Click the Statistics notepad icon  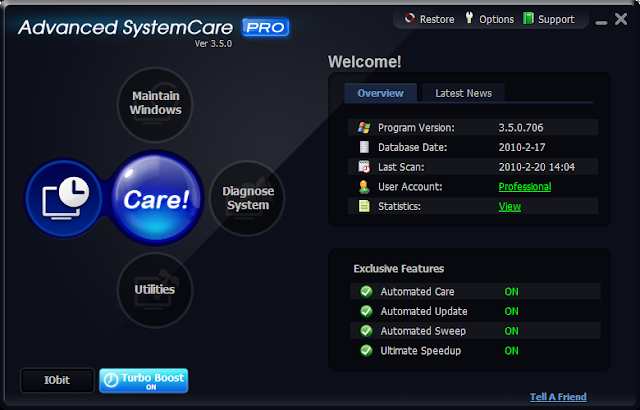click(x=364, y=206)
